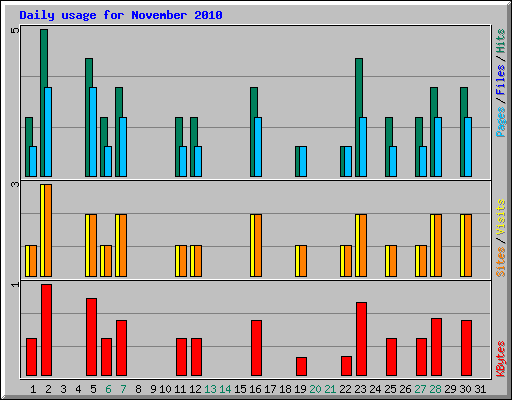Select day label "30" on the x-axis
Screen dimensions: 512x400
tap(465, 389)
